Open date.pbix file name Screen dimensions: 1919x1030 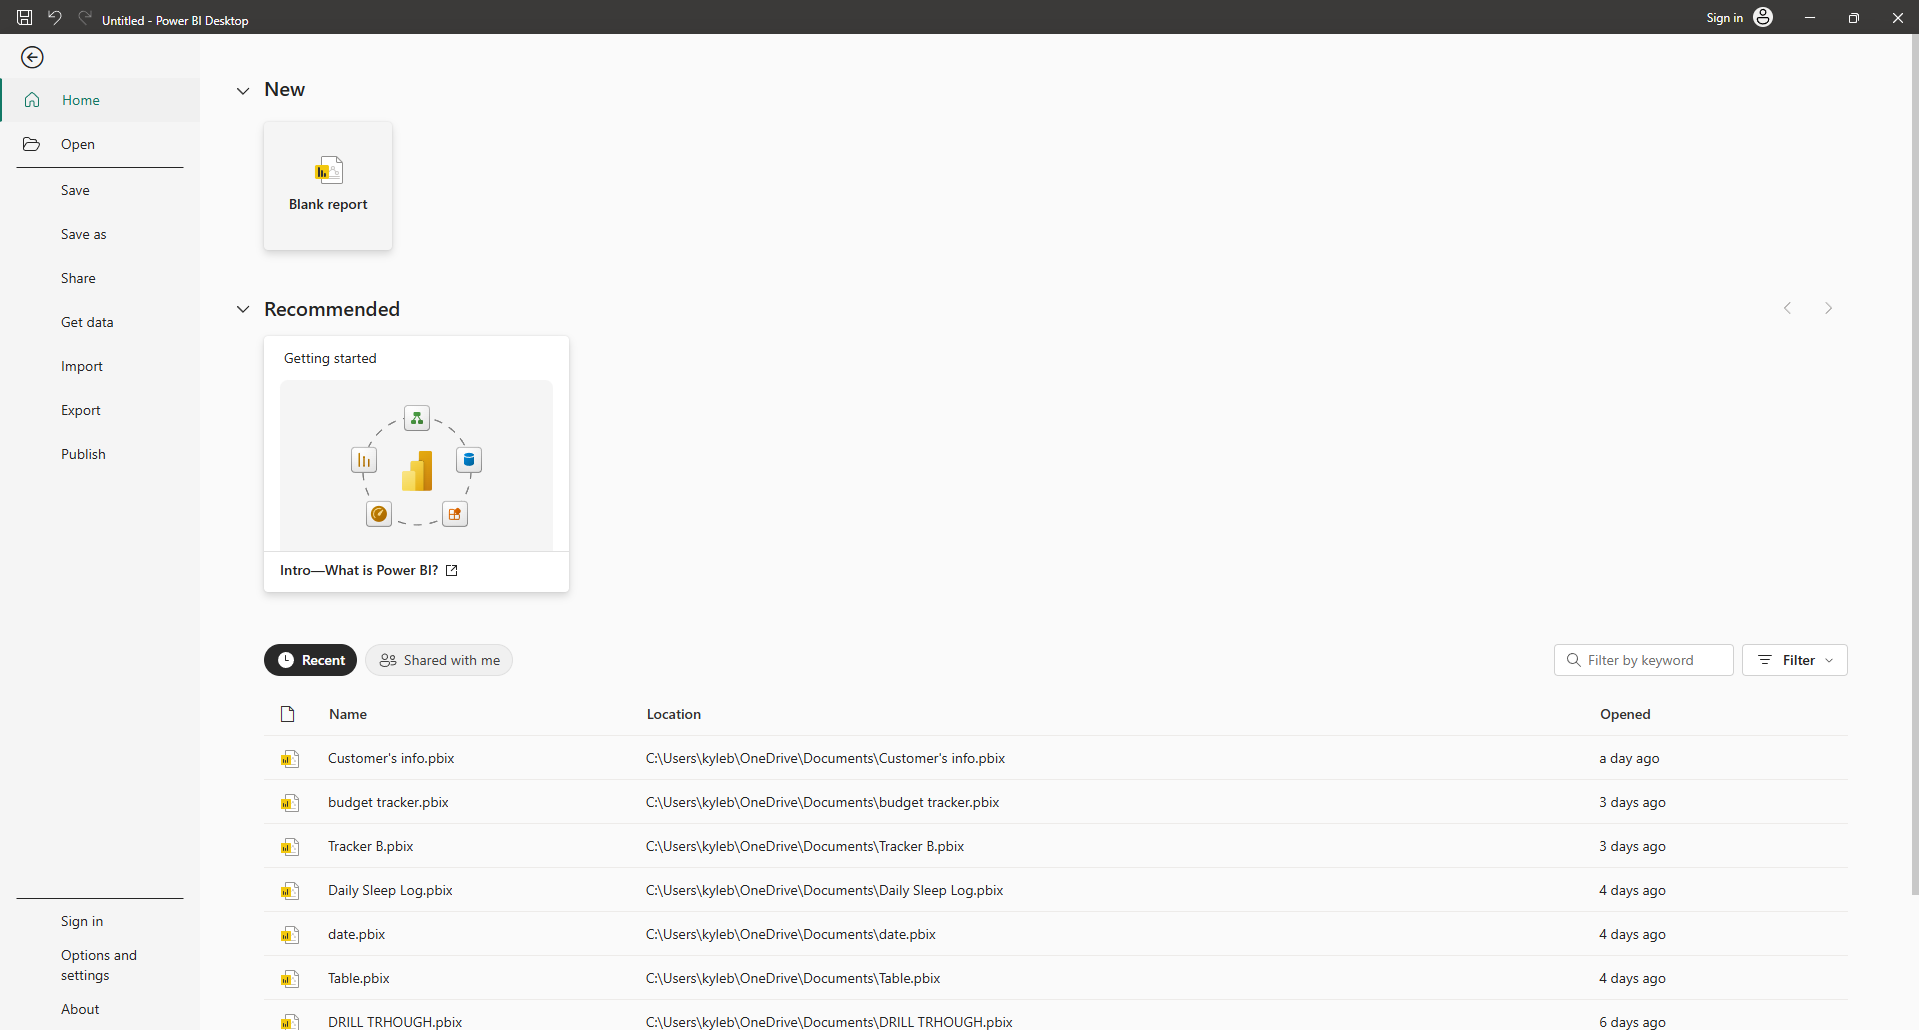[356, 934]
